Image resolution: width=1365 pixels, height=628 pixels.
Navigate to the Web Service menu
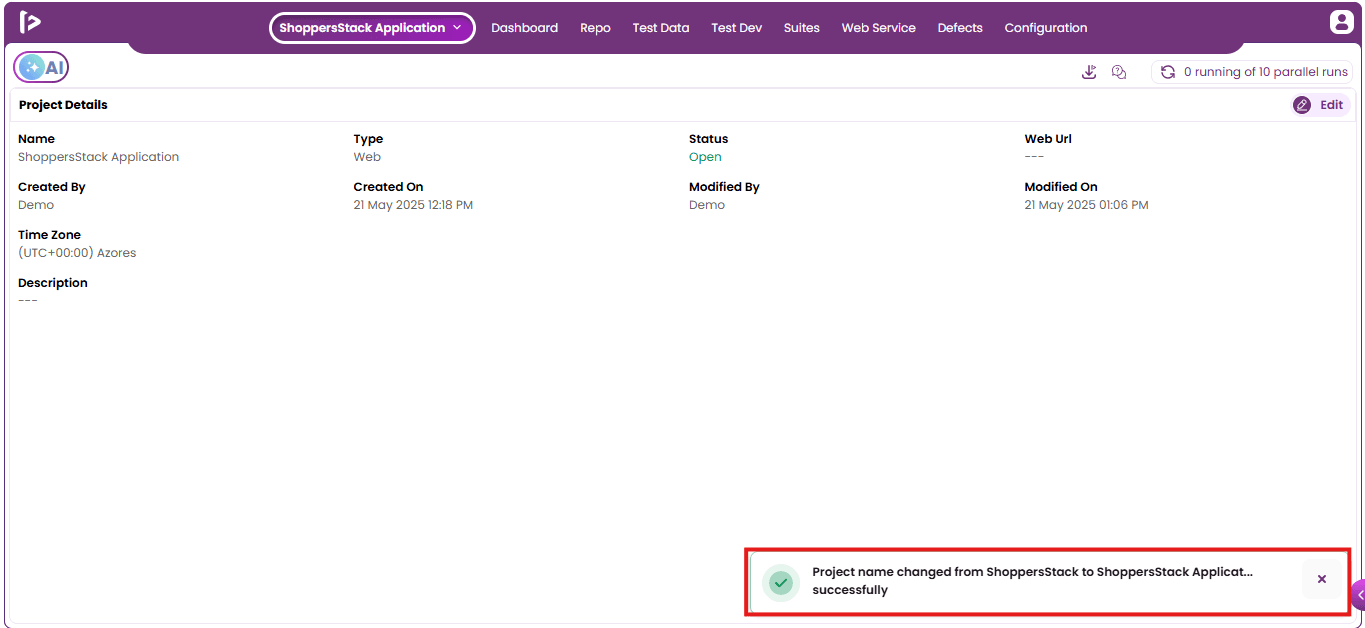coord(879,28)
